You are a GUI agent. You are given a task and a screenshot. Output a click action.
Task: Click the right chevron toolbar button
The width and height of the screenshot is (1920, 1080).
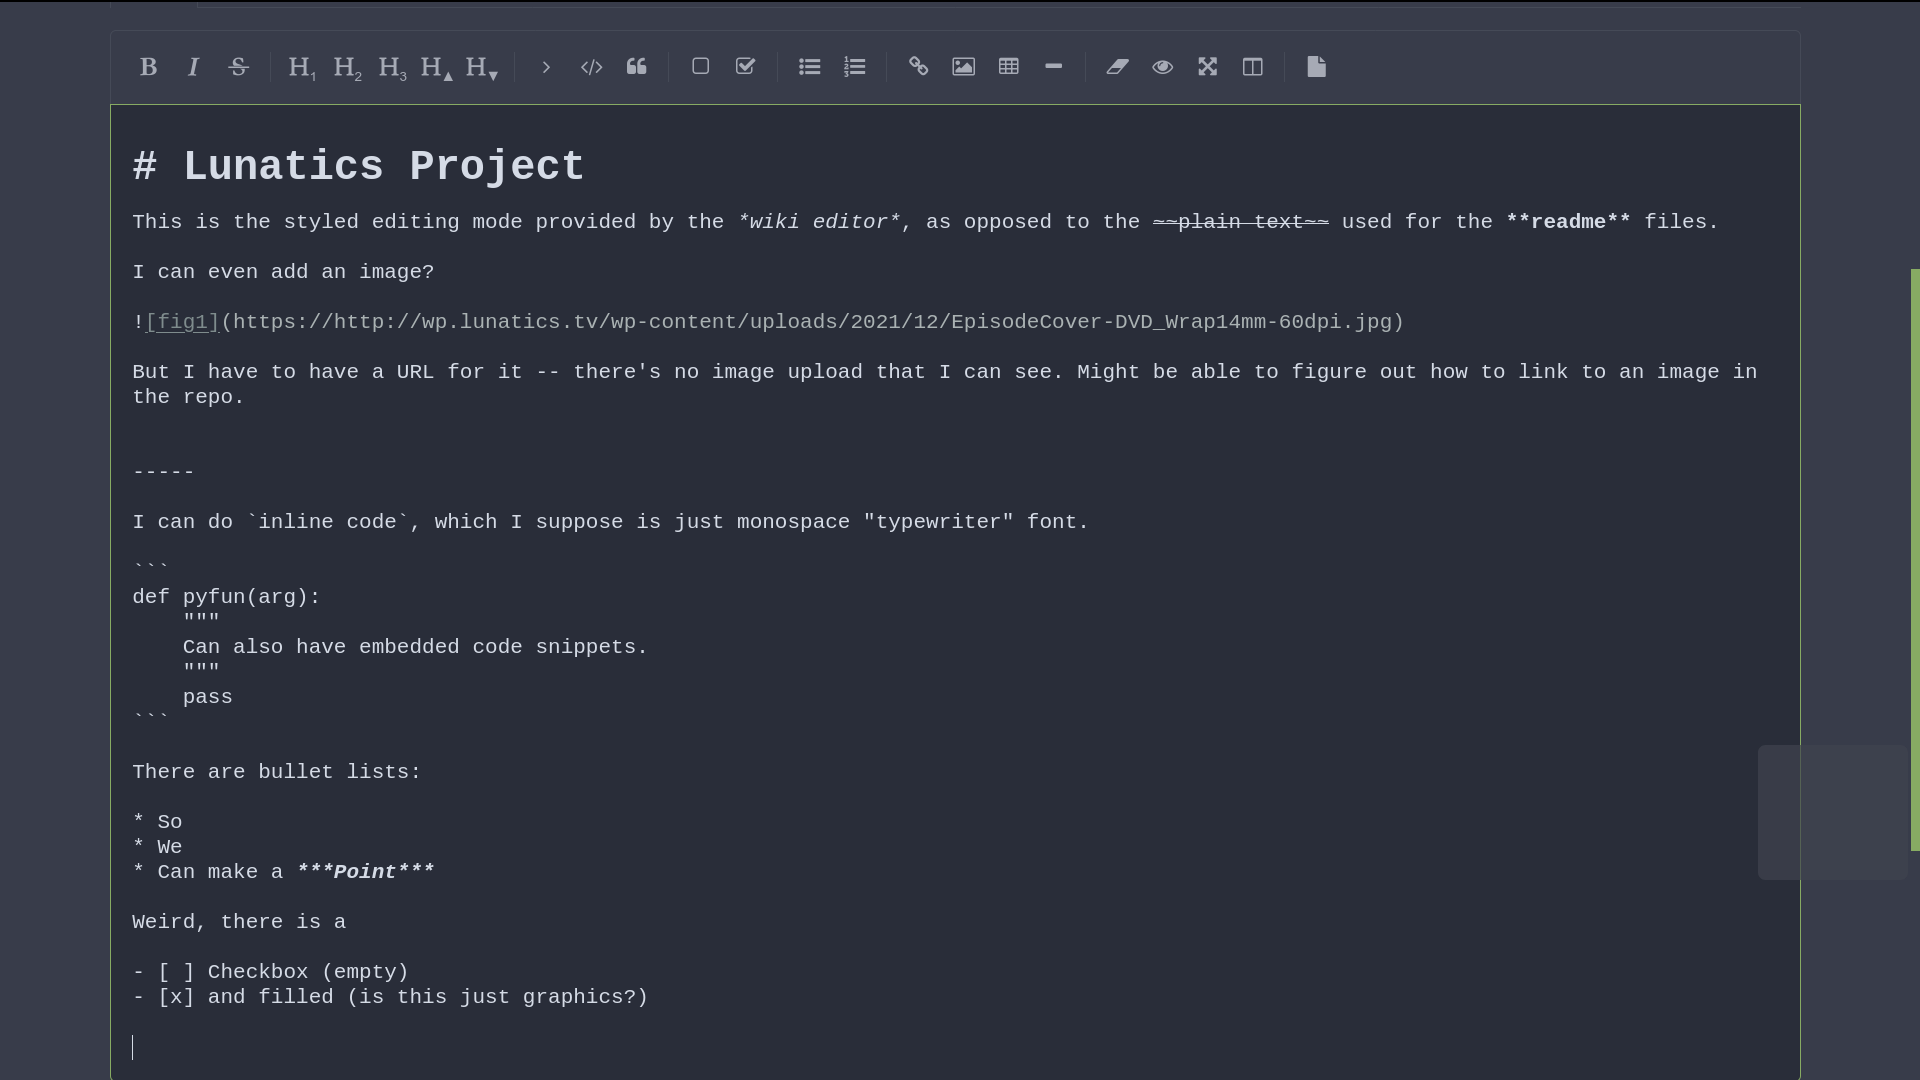coord(546,67)
